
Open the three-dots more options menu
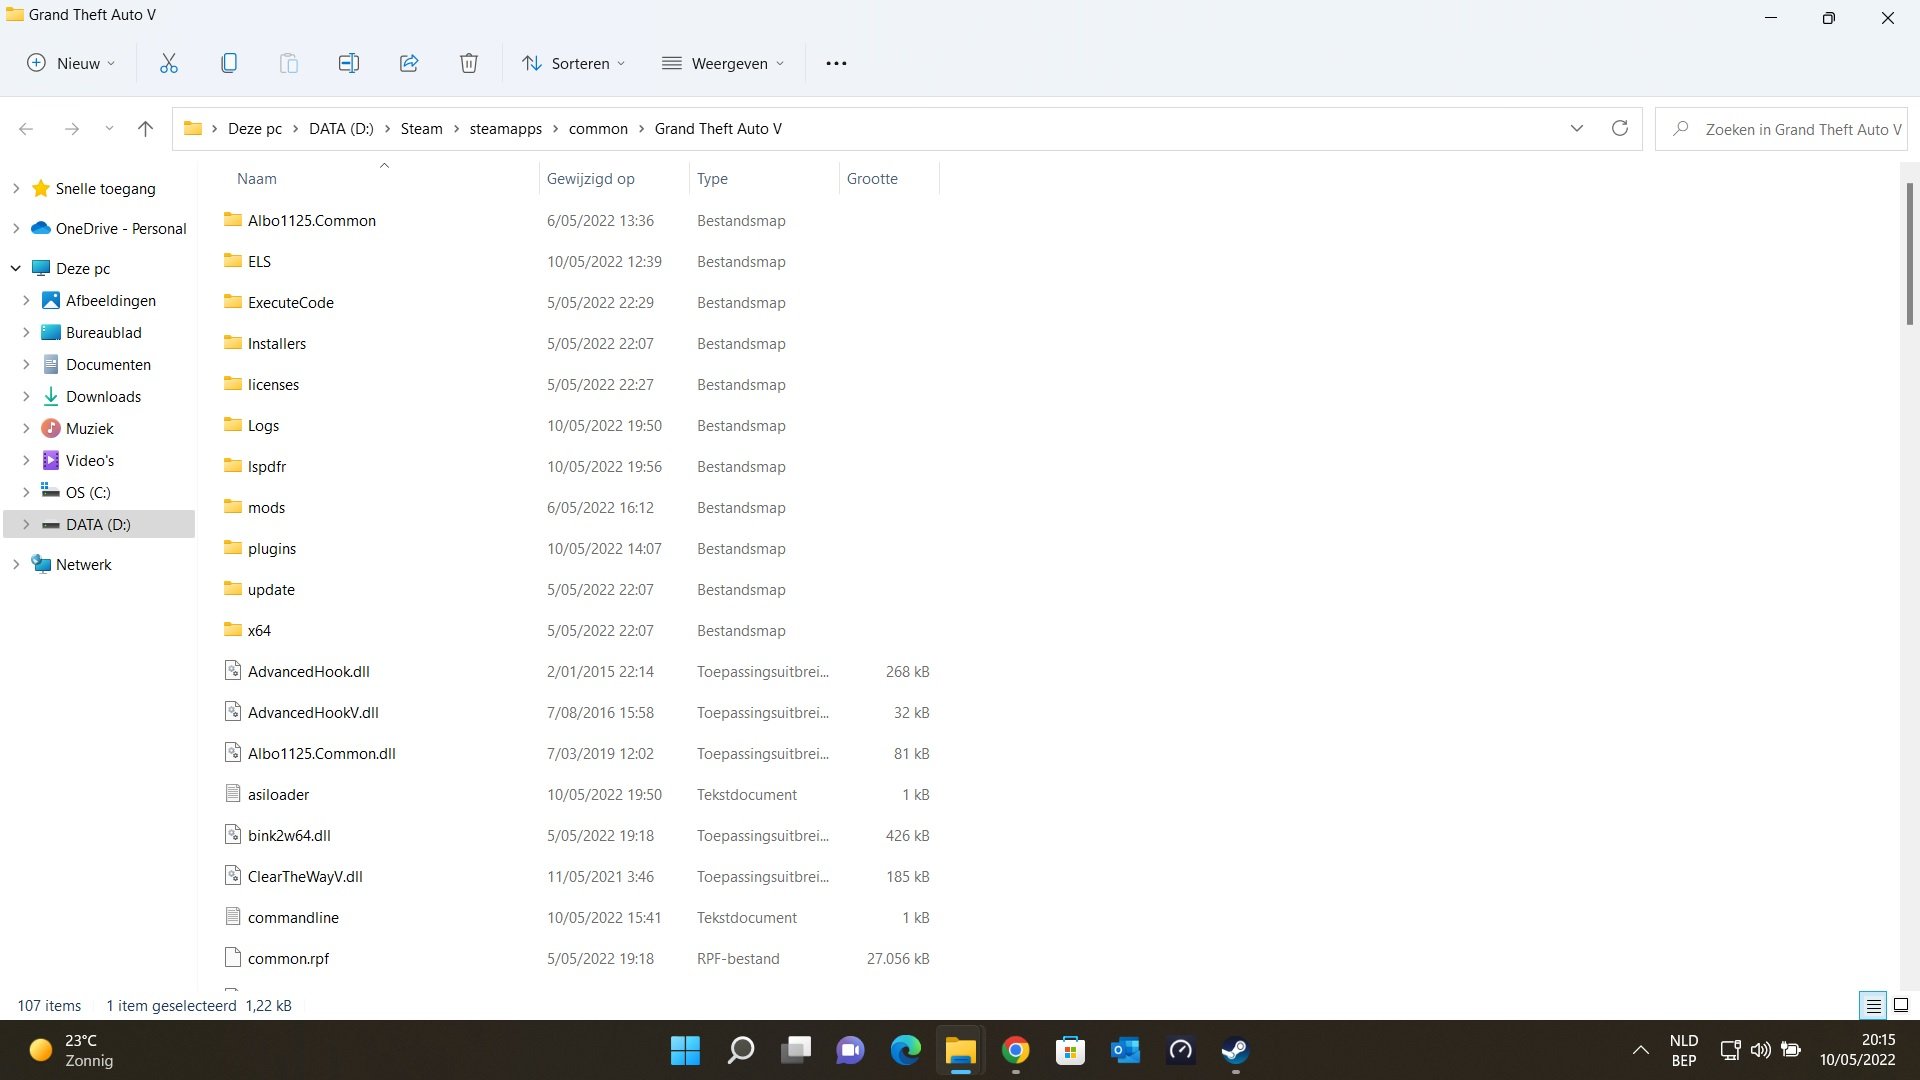click(836, 63)
